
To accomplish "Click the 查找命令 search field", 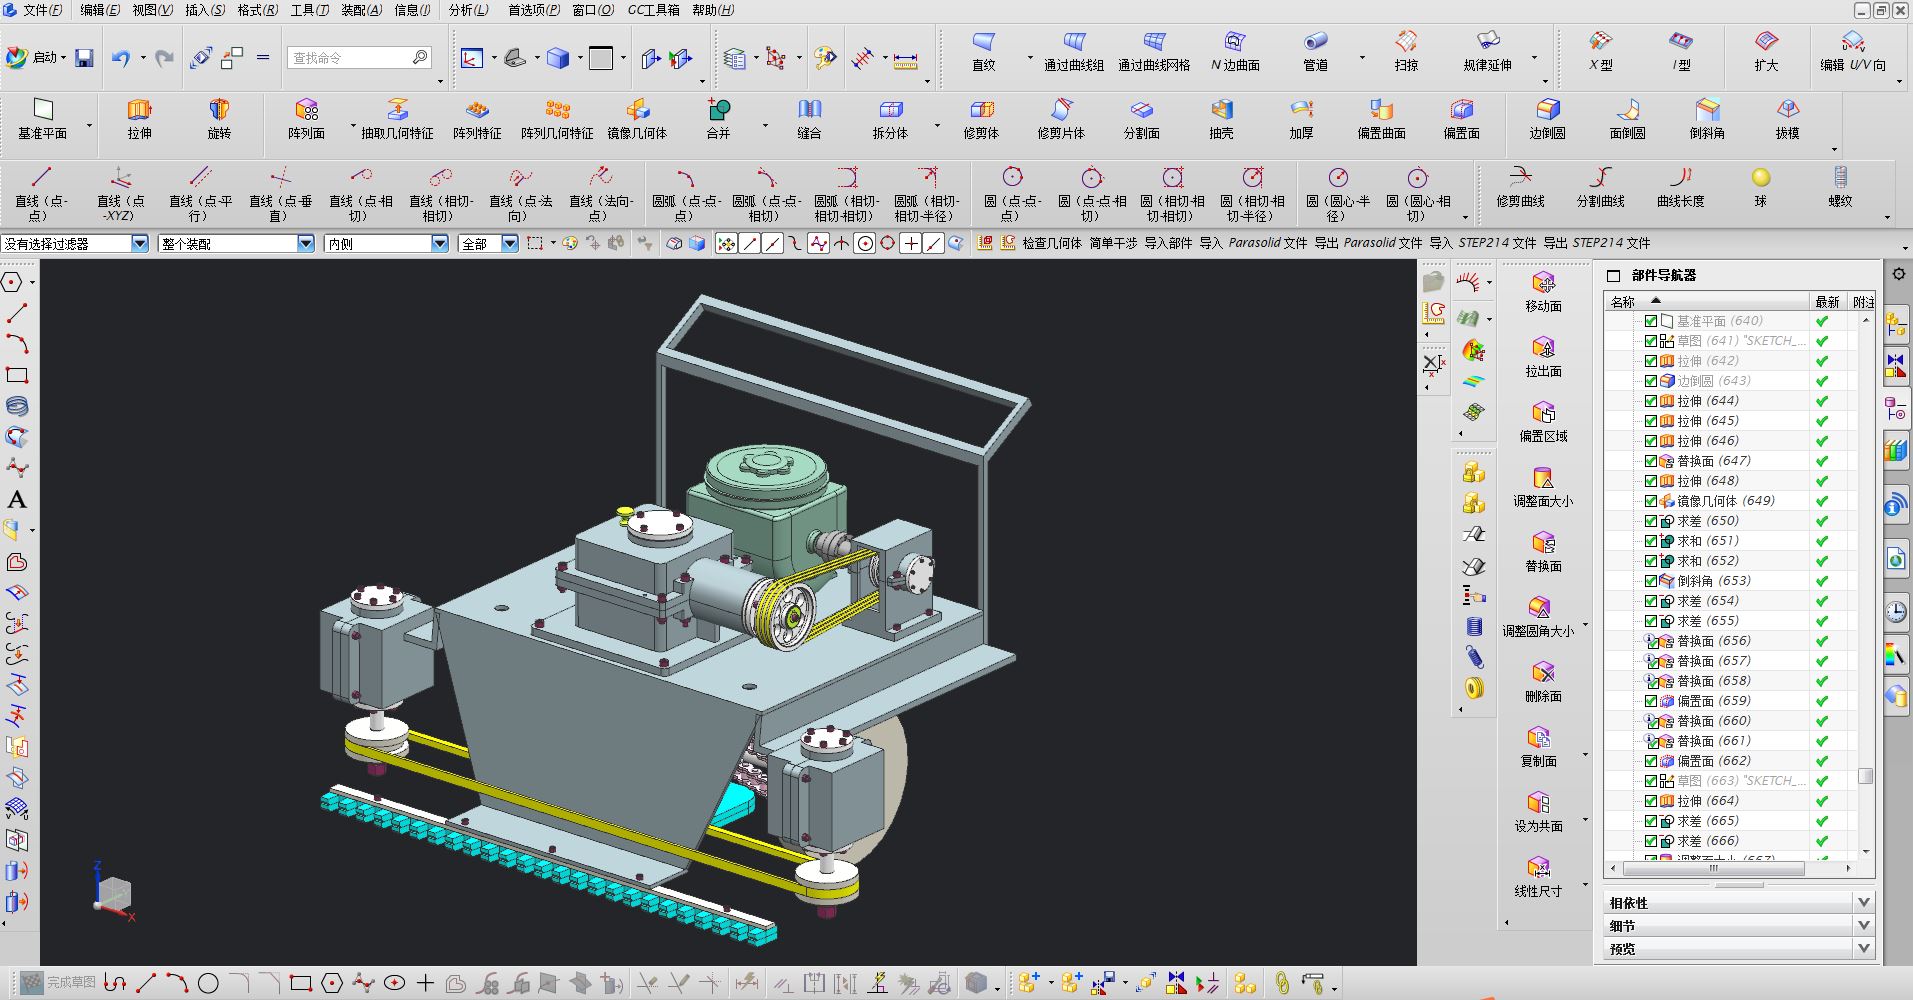I will pos(361,58).
